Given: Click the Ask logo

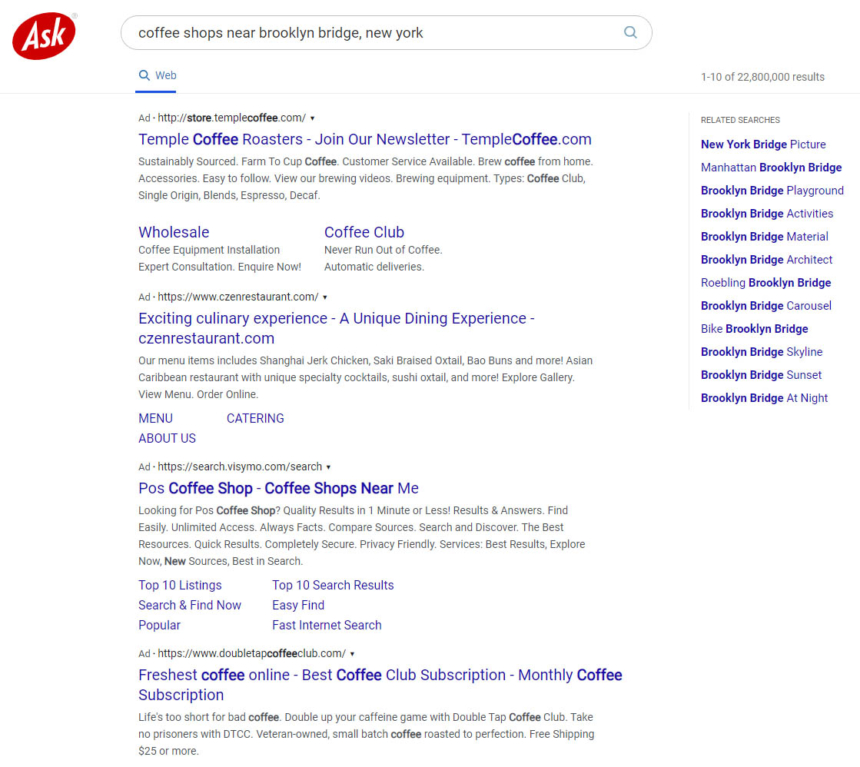Looking at the screenshot, I should pyautogui.click(x=44, y=36).
